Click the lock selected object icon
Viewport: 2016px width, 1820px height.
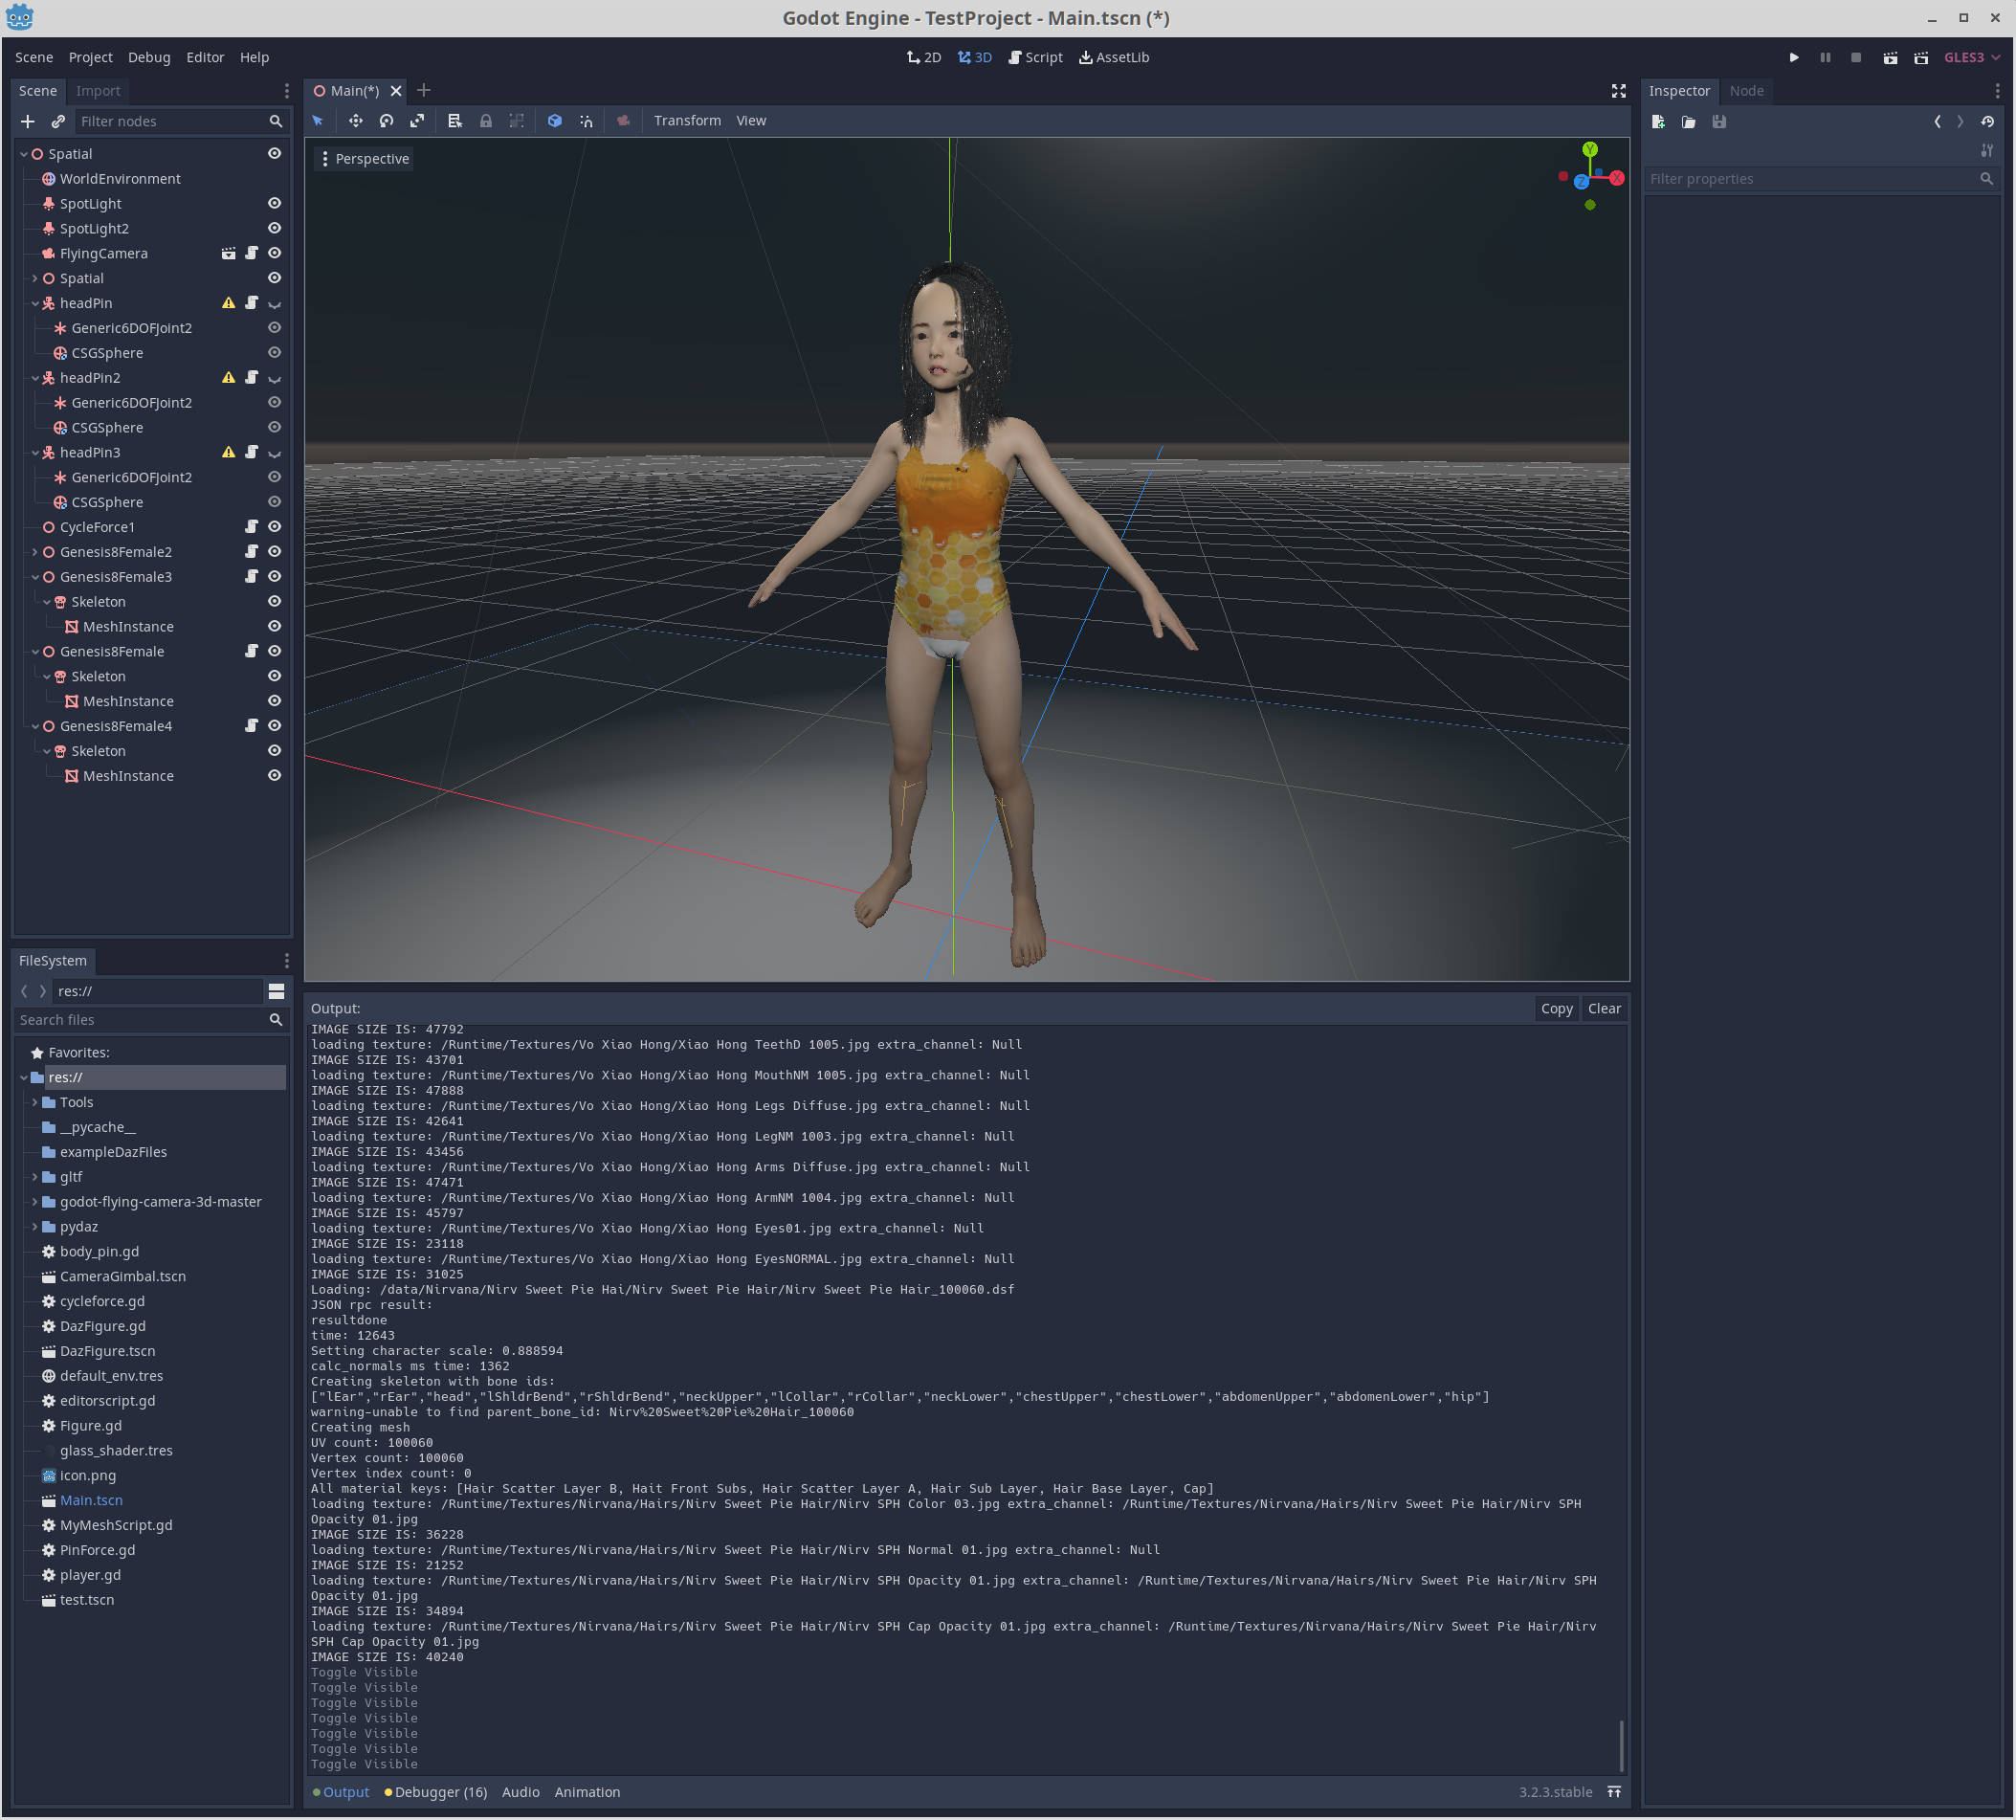(x=485, y=121)
